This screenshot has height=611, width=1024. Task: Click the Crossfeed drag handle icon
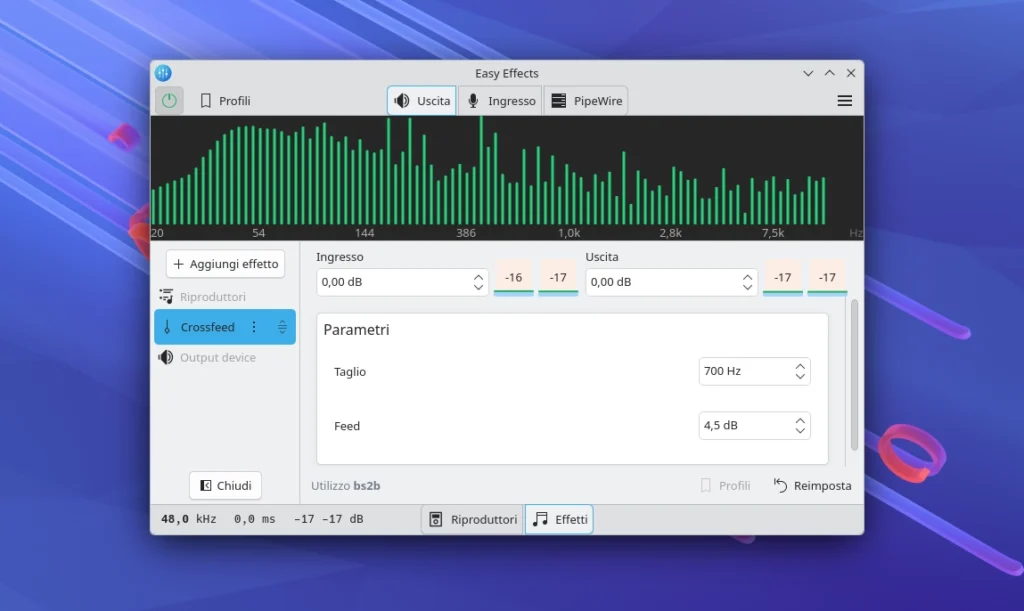[282, 327]
